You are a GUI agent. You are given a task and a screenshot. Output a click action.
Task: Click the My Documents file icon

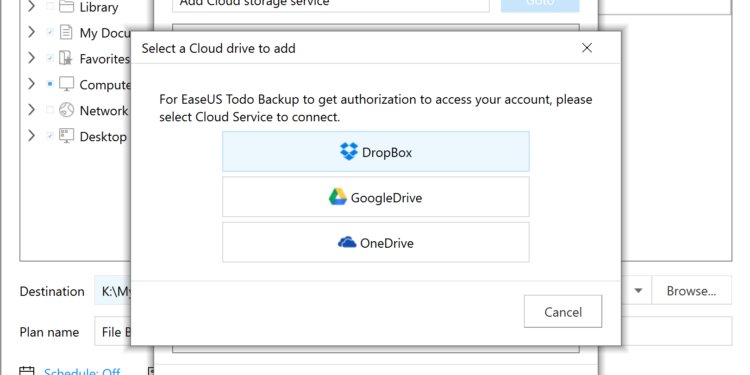tap(66, 33)
